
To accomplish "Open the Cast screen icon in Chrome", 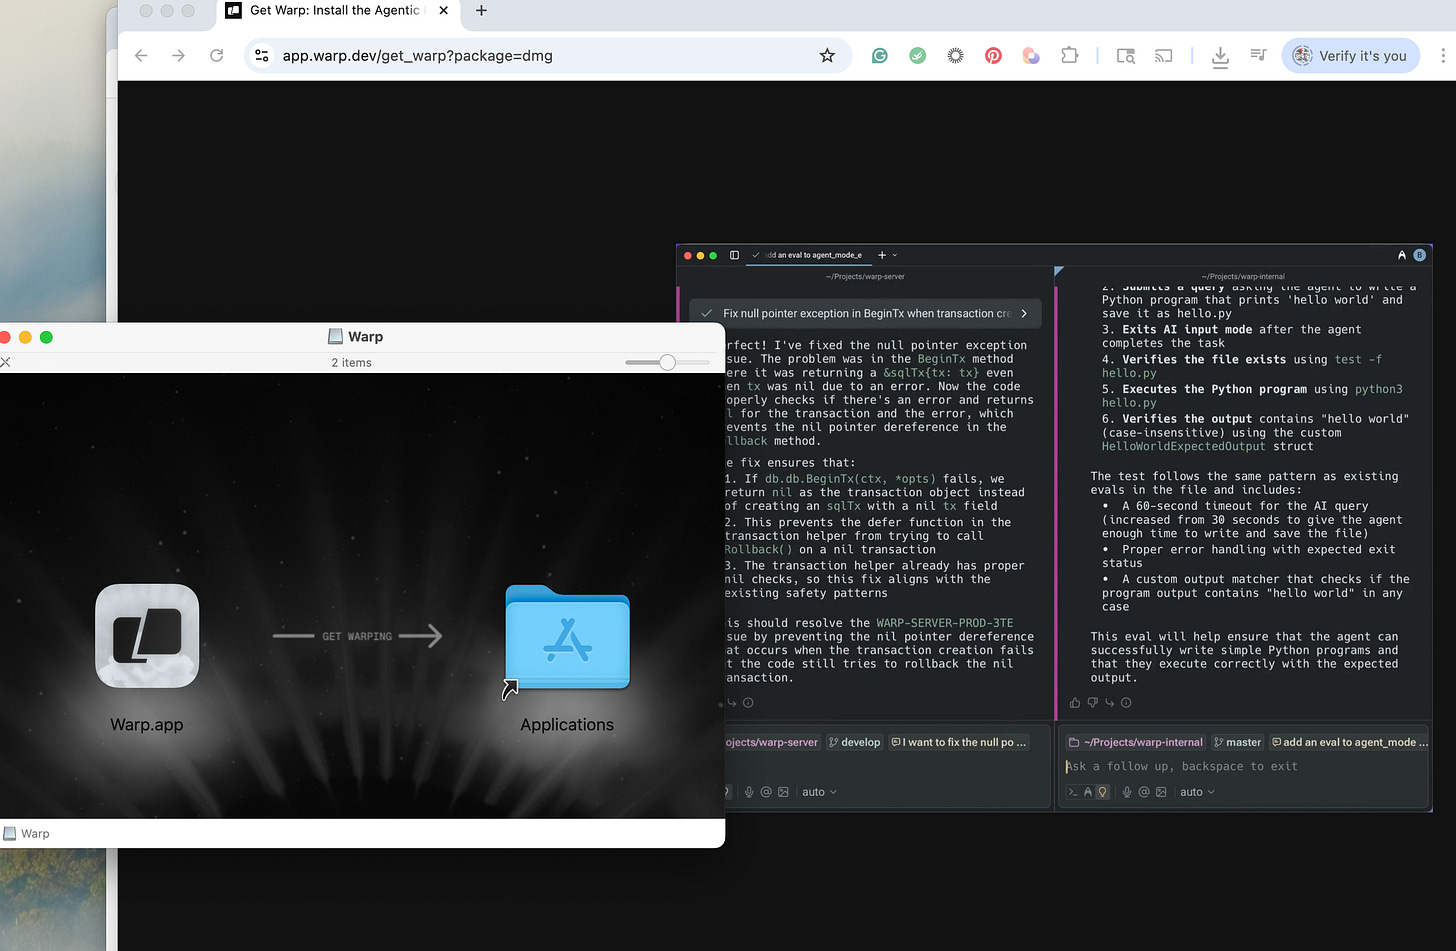I will pos(1163,56).
